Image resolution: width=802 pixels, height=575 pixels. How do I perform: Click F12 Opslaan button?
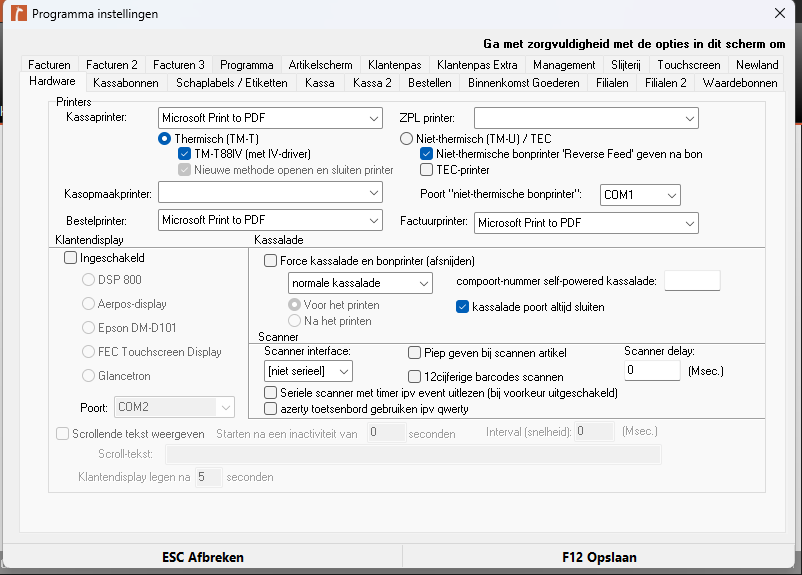599,557
